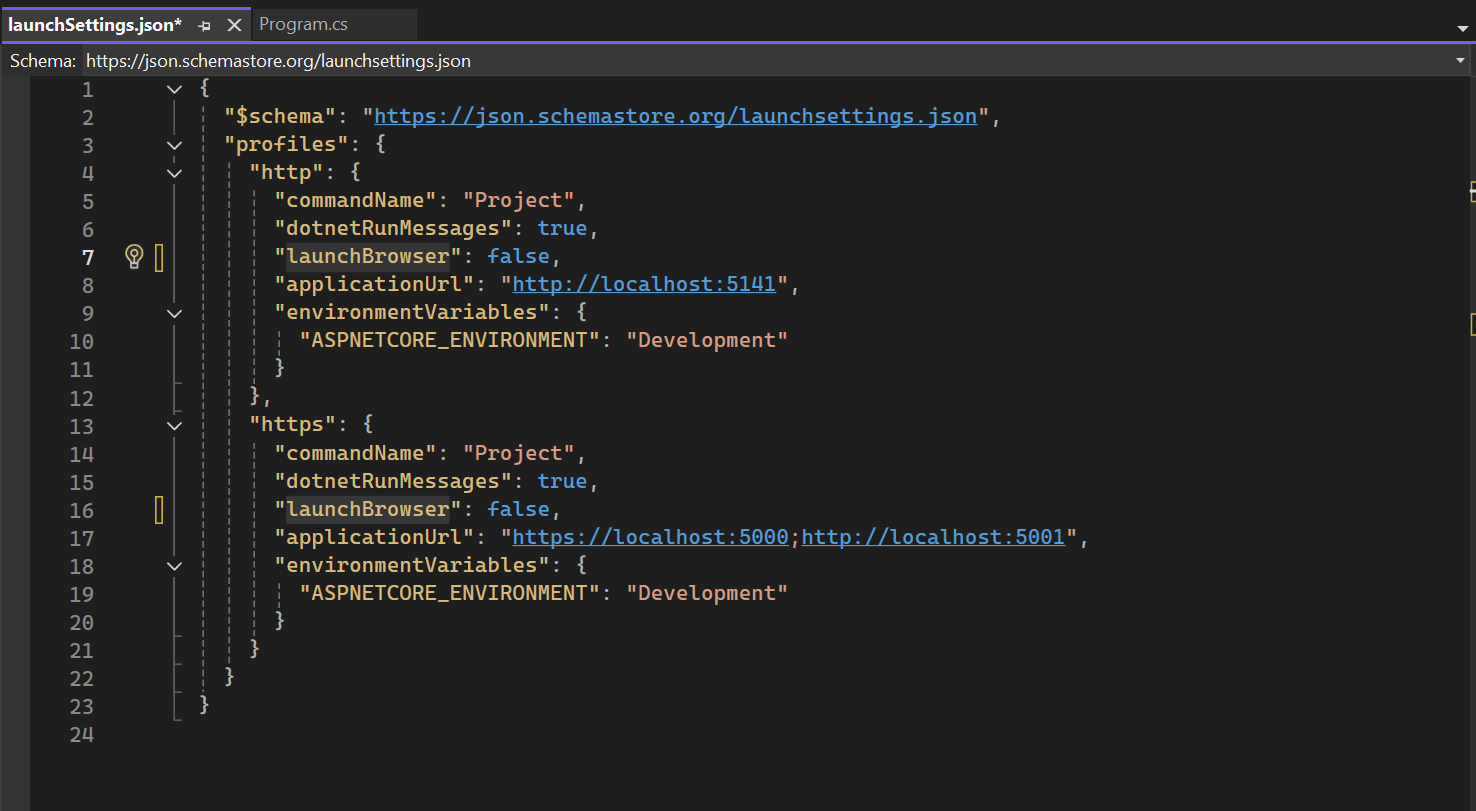Open the lightbulb quick actions on line 7
1476x811 pixels.
[x=134, y=257]
